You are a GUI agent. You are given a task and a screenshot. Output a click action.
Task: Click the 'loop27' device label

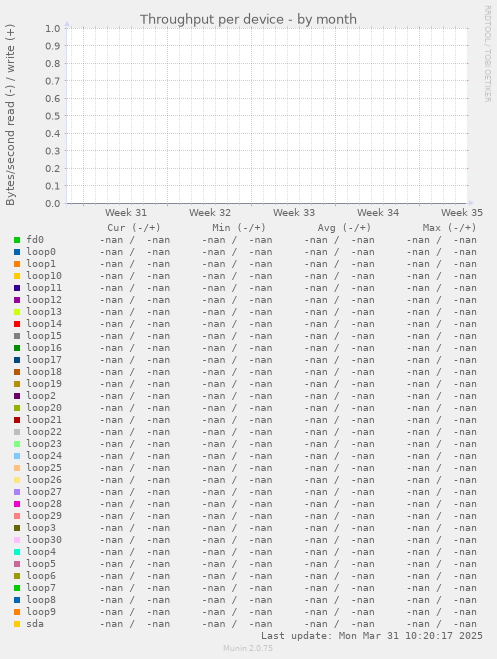[44, 492]
